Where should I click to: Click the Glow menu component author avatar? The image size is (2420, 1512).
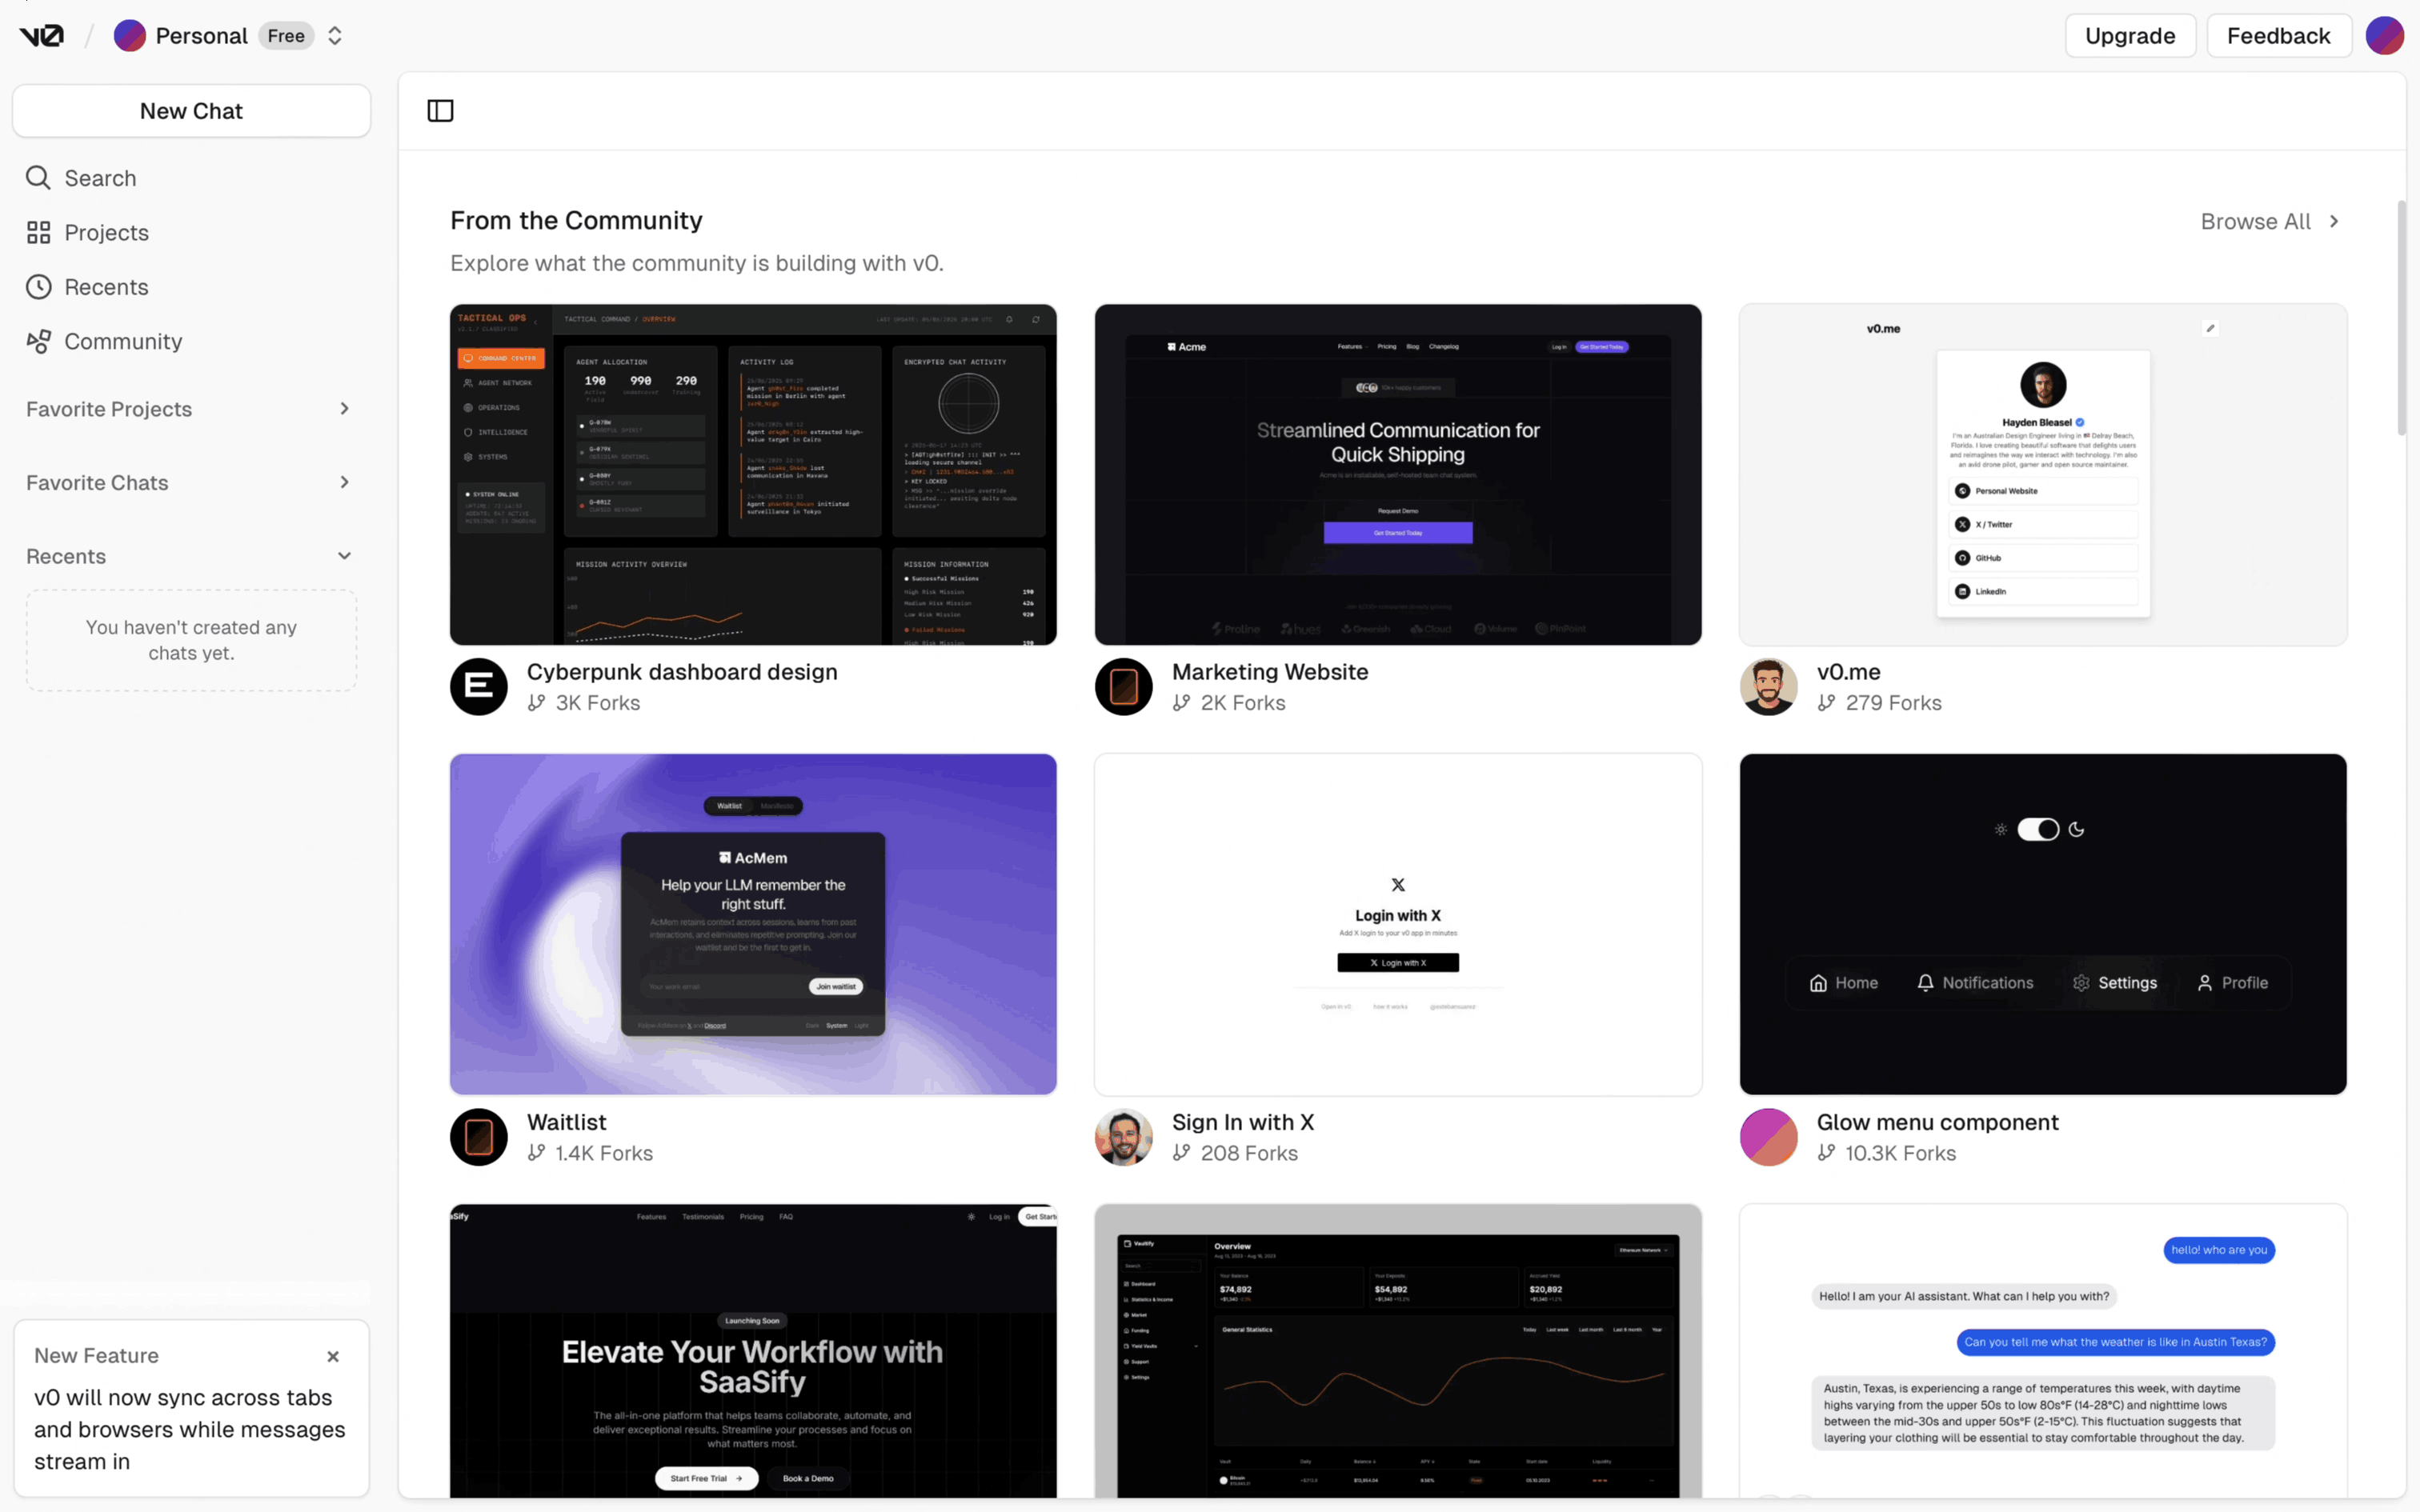click(1768, 1137)
